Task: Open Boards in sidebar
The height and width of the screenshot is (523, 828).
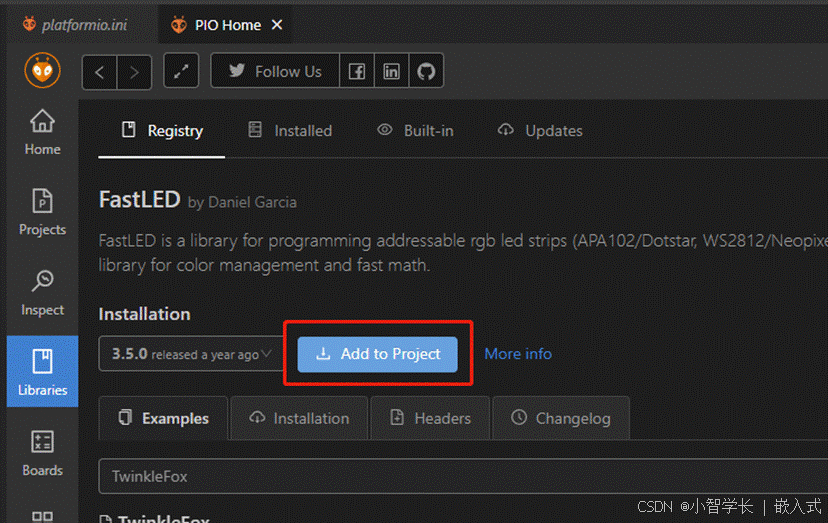Action: tap(42, 453)
